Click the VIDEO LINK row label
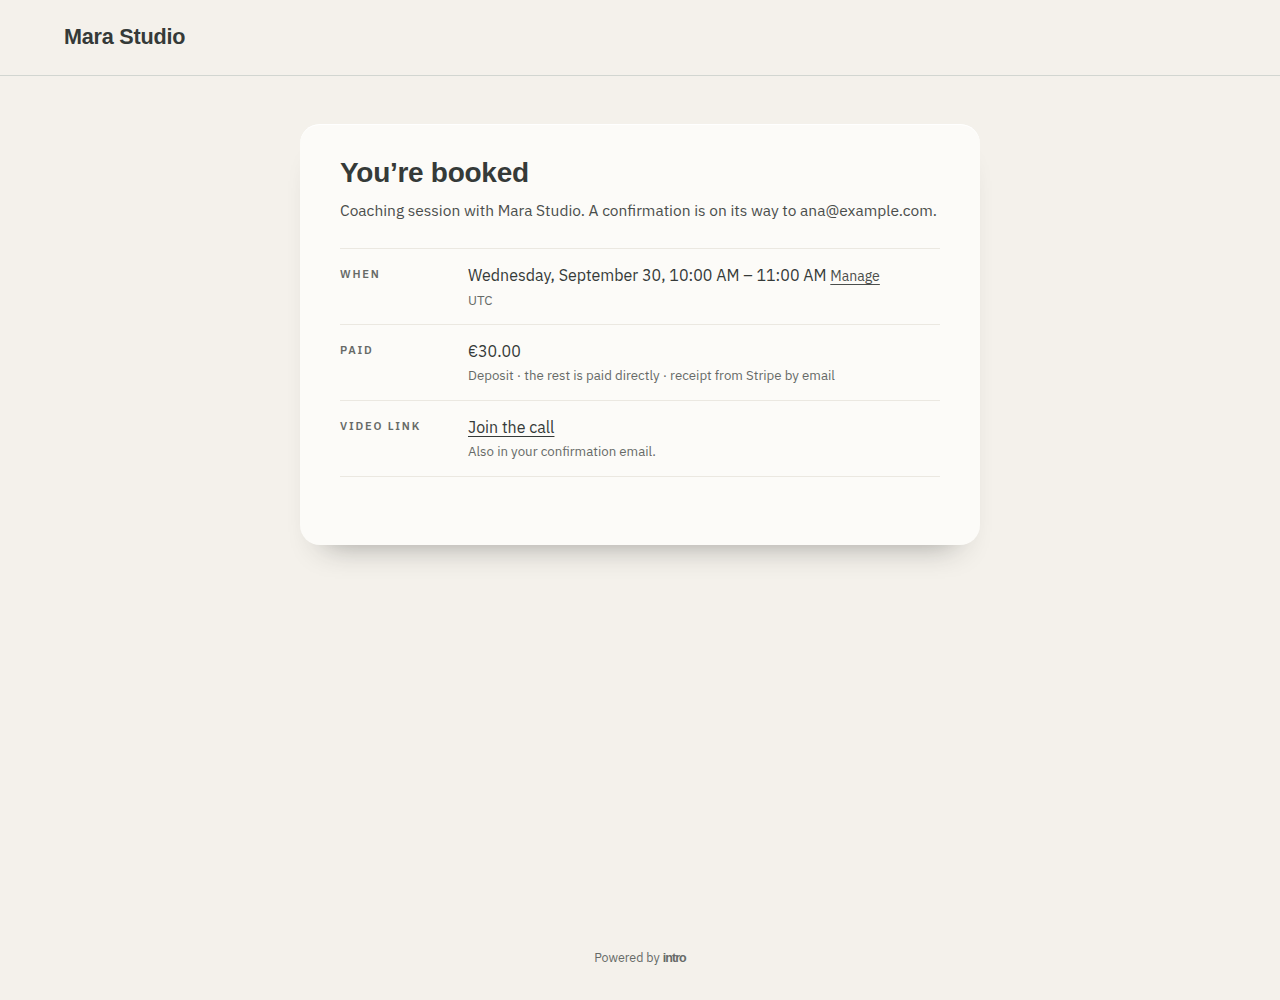 coord(380,426)
